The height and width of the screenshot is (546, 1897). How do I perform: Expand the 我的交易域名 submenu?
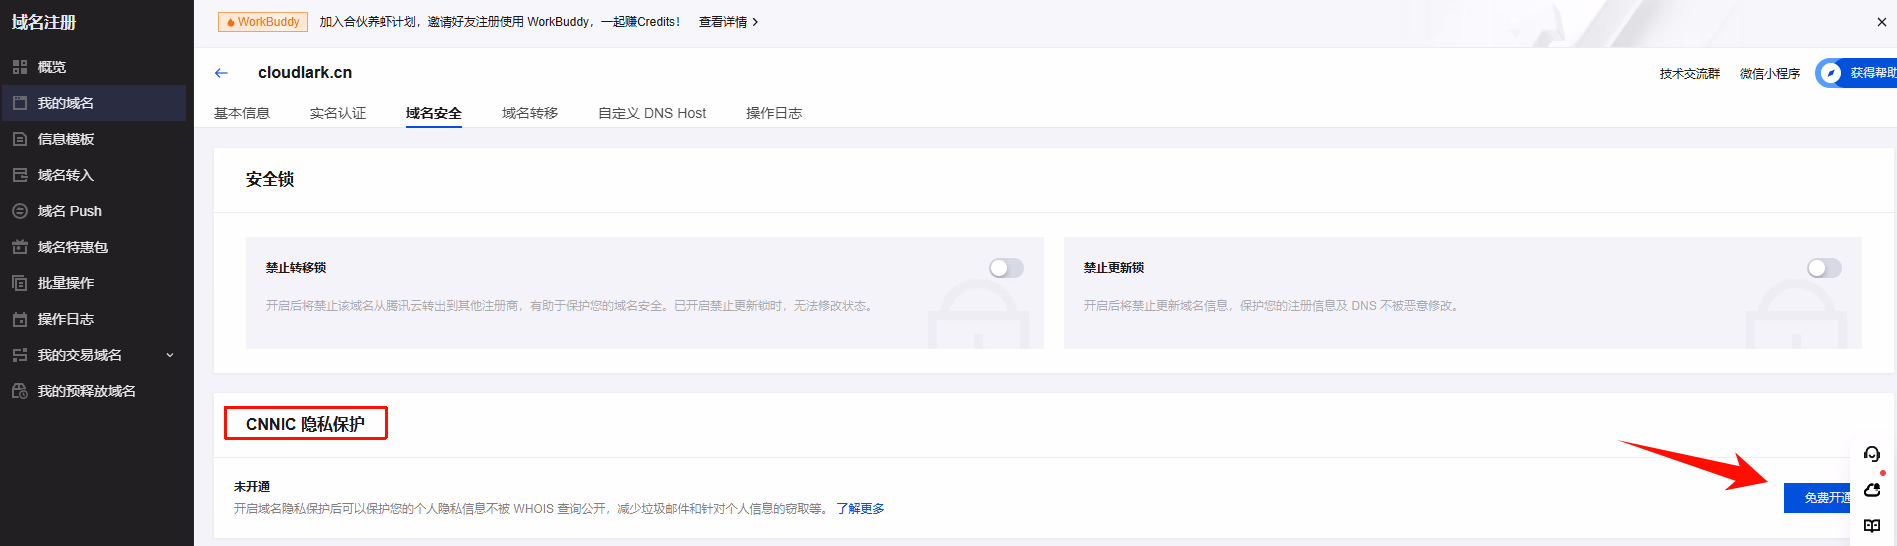click(x=169, y=355)
